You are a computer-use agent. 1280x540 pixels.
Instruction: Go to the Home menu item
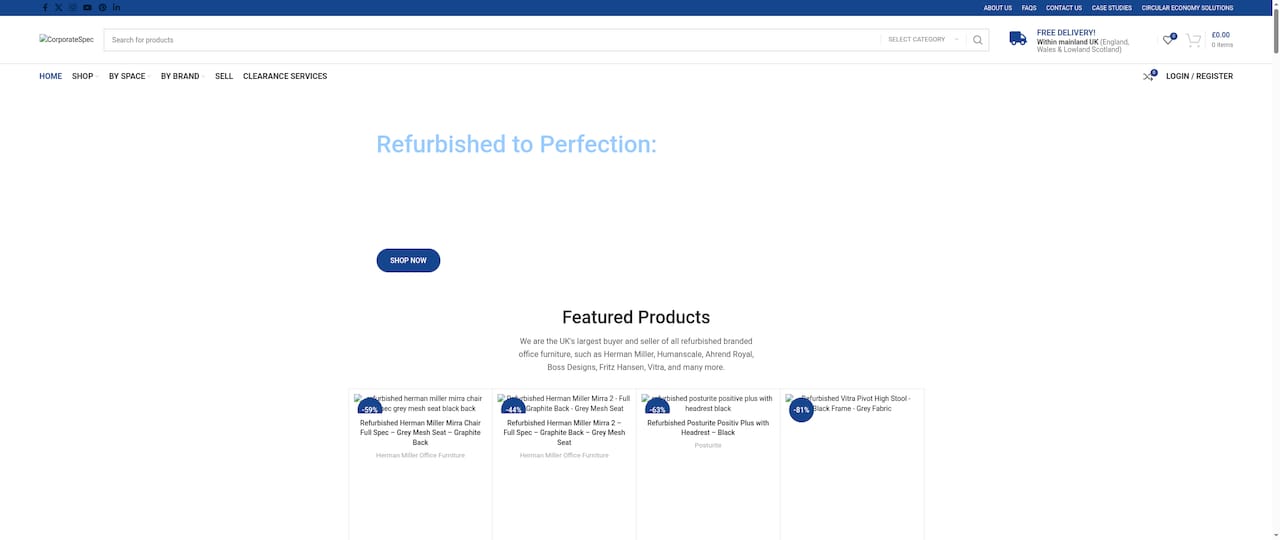click(x=50, y=76)
